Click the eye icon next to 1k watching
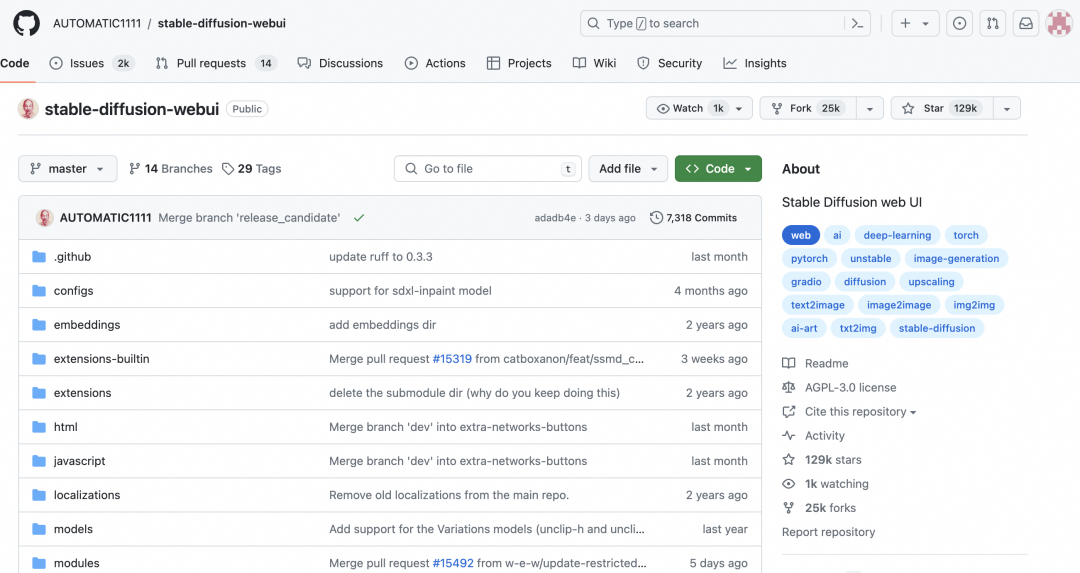This screenshot has width=1080, height=573. 789,483
